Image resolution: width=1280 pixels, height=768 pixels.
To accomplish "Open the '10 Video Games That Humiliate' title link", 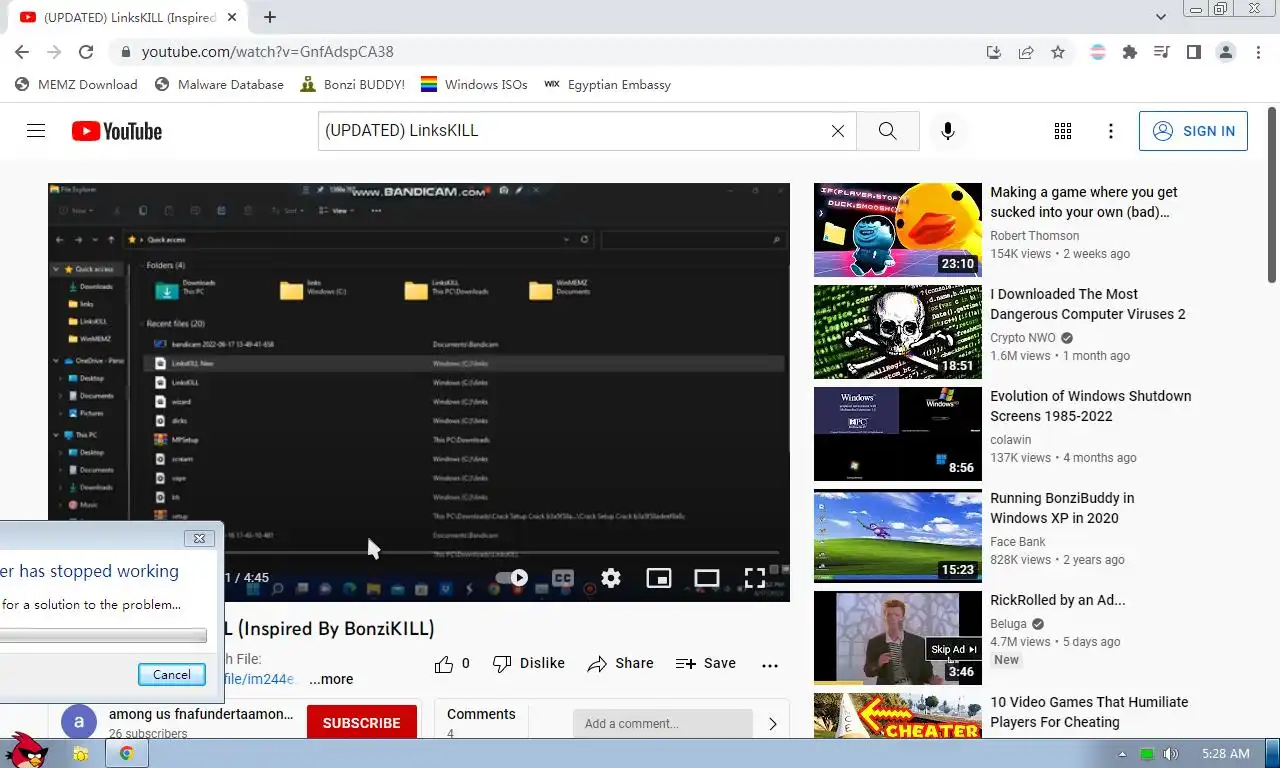I will [1089, 712].
